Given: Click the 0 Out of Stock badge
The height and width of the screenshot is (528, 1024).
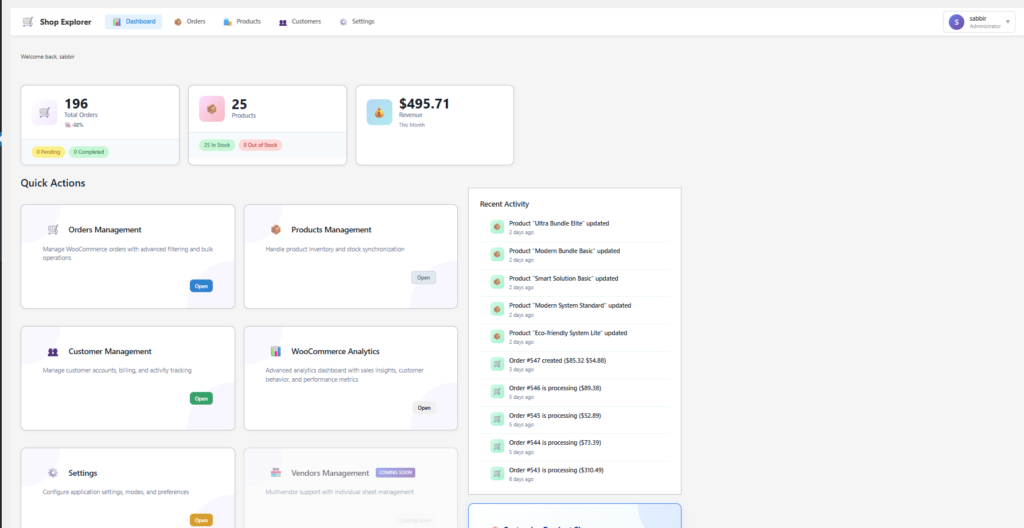Looking at the screenshot, I should click(260, 145).
